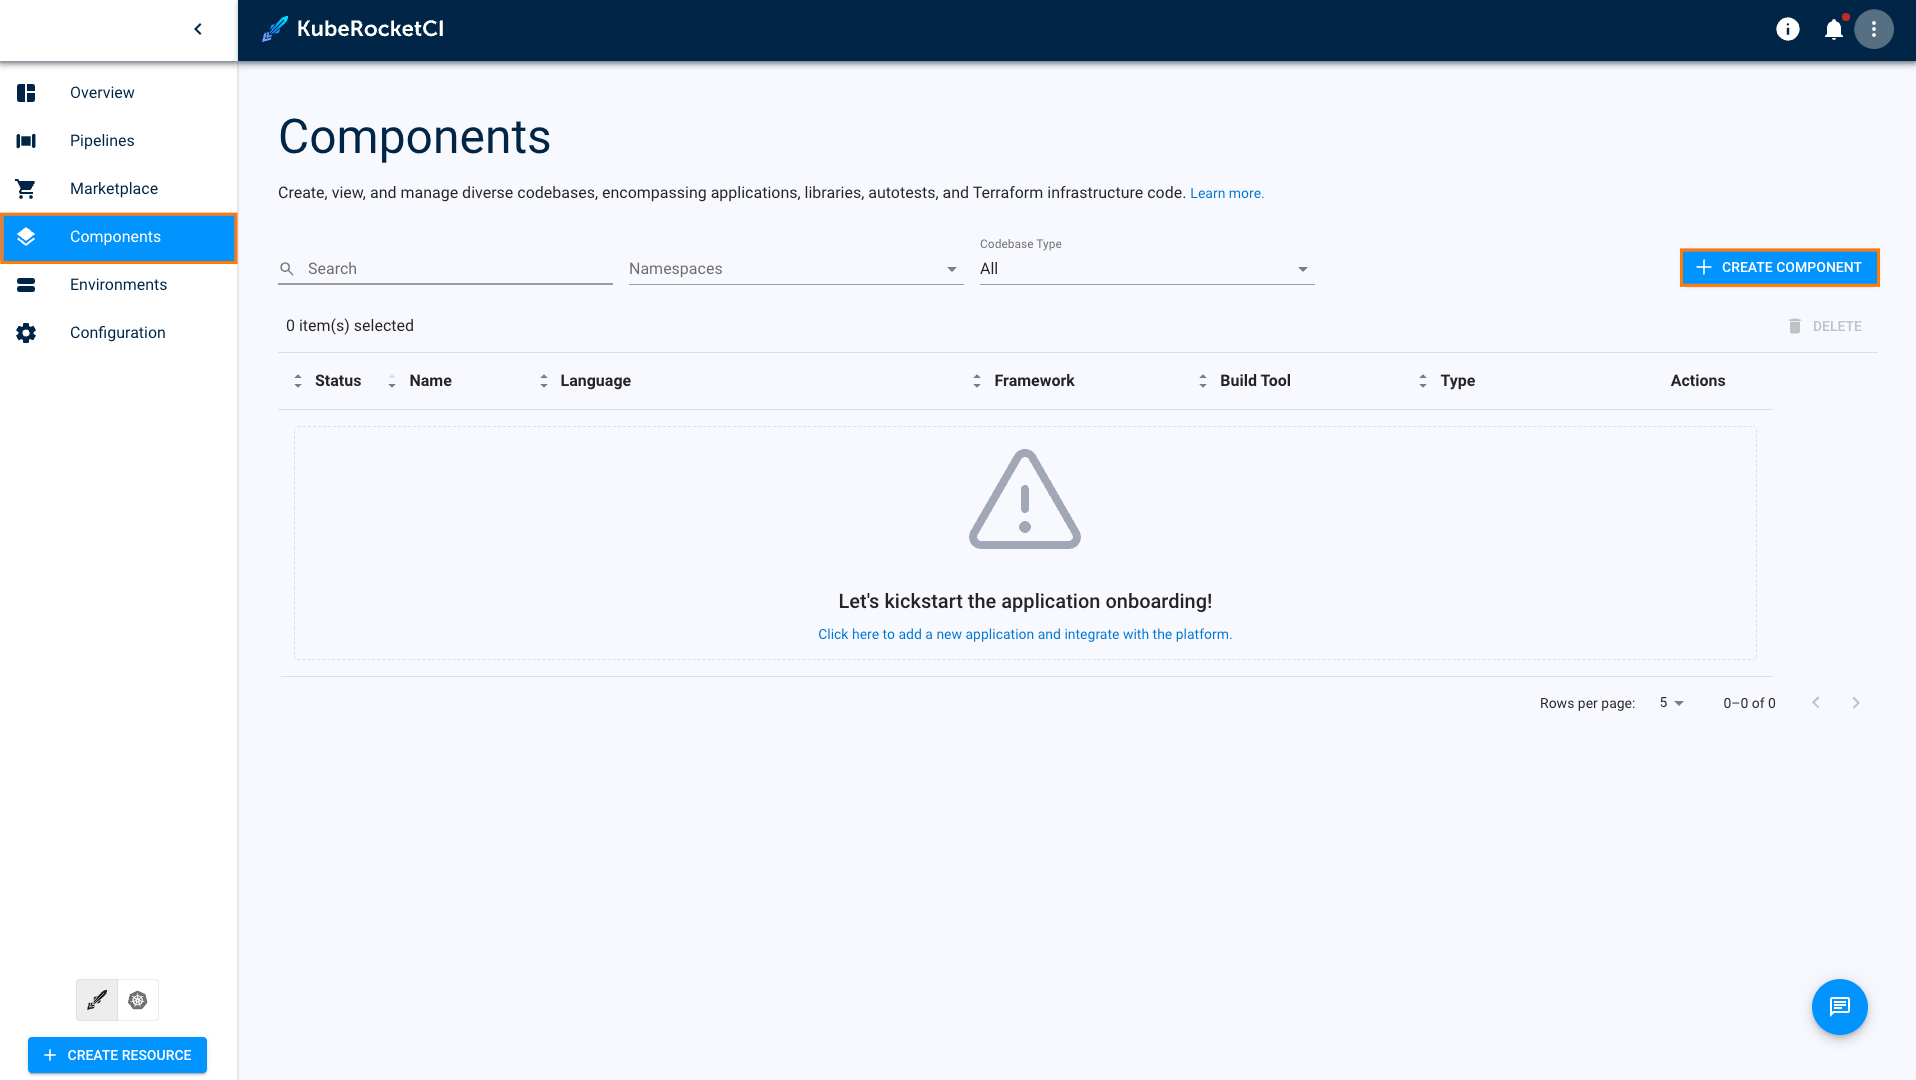The width and height of the screenshot is (1916, 1080).
Task: Go to Environments in the sidebar
Action: [x=118, y=285]
